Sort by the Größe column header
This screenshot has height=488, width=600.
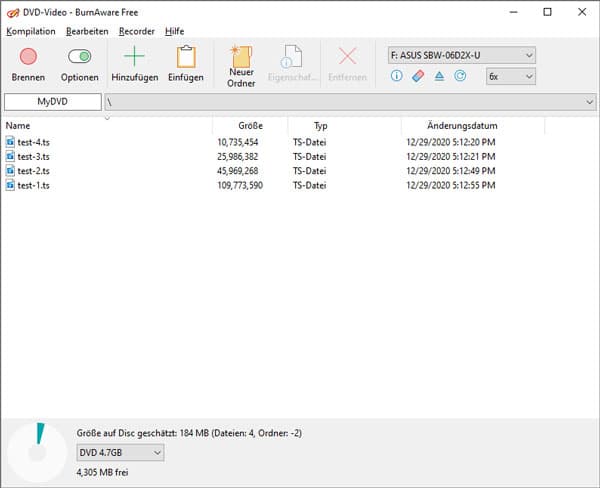tap(250, 126)
